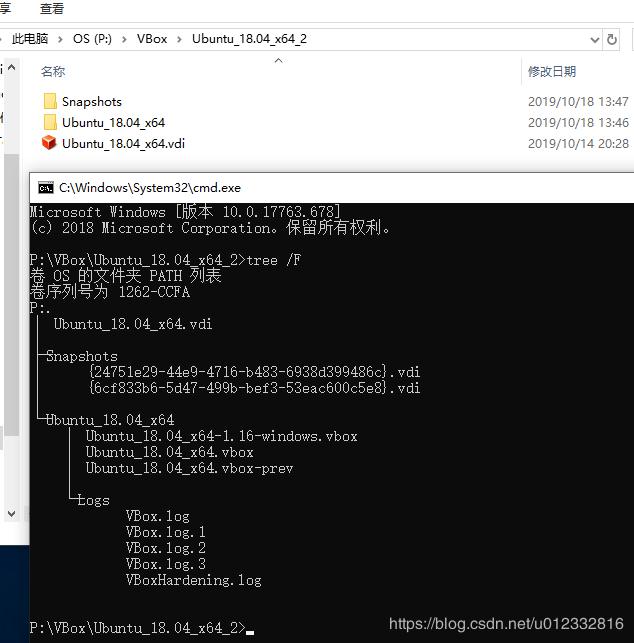Click date 2019/10/18 13:46
The image size is (634, 643).
[x=578, y=123]
